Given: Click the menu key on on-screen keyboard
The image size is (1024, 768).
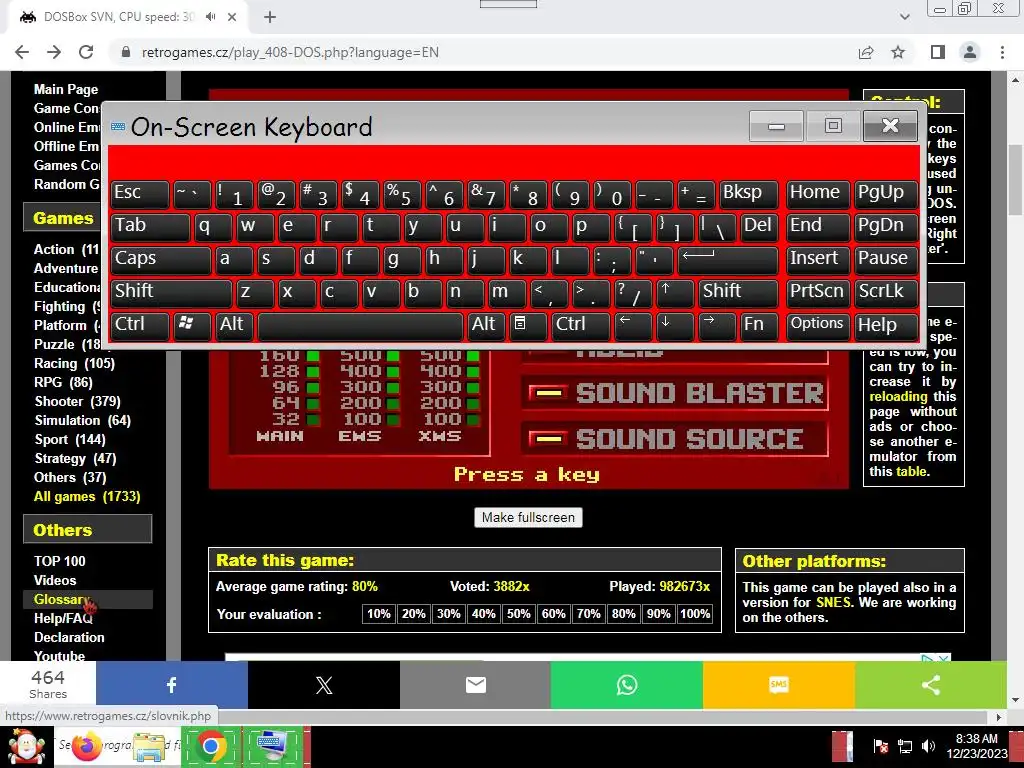Looking at the screenshot, I should point(527,325).
